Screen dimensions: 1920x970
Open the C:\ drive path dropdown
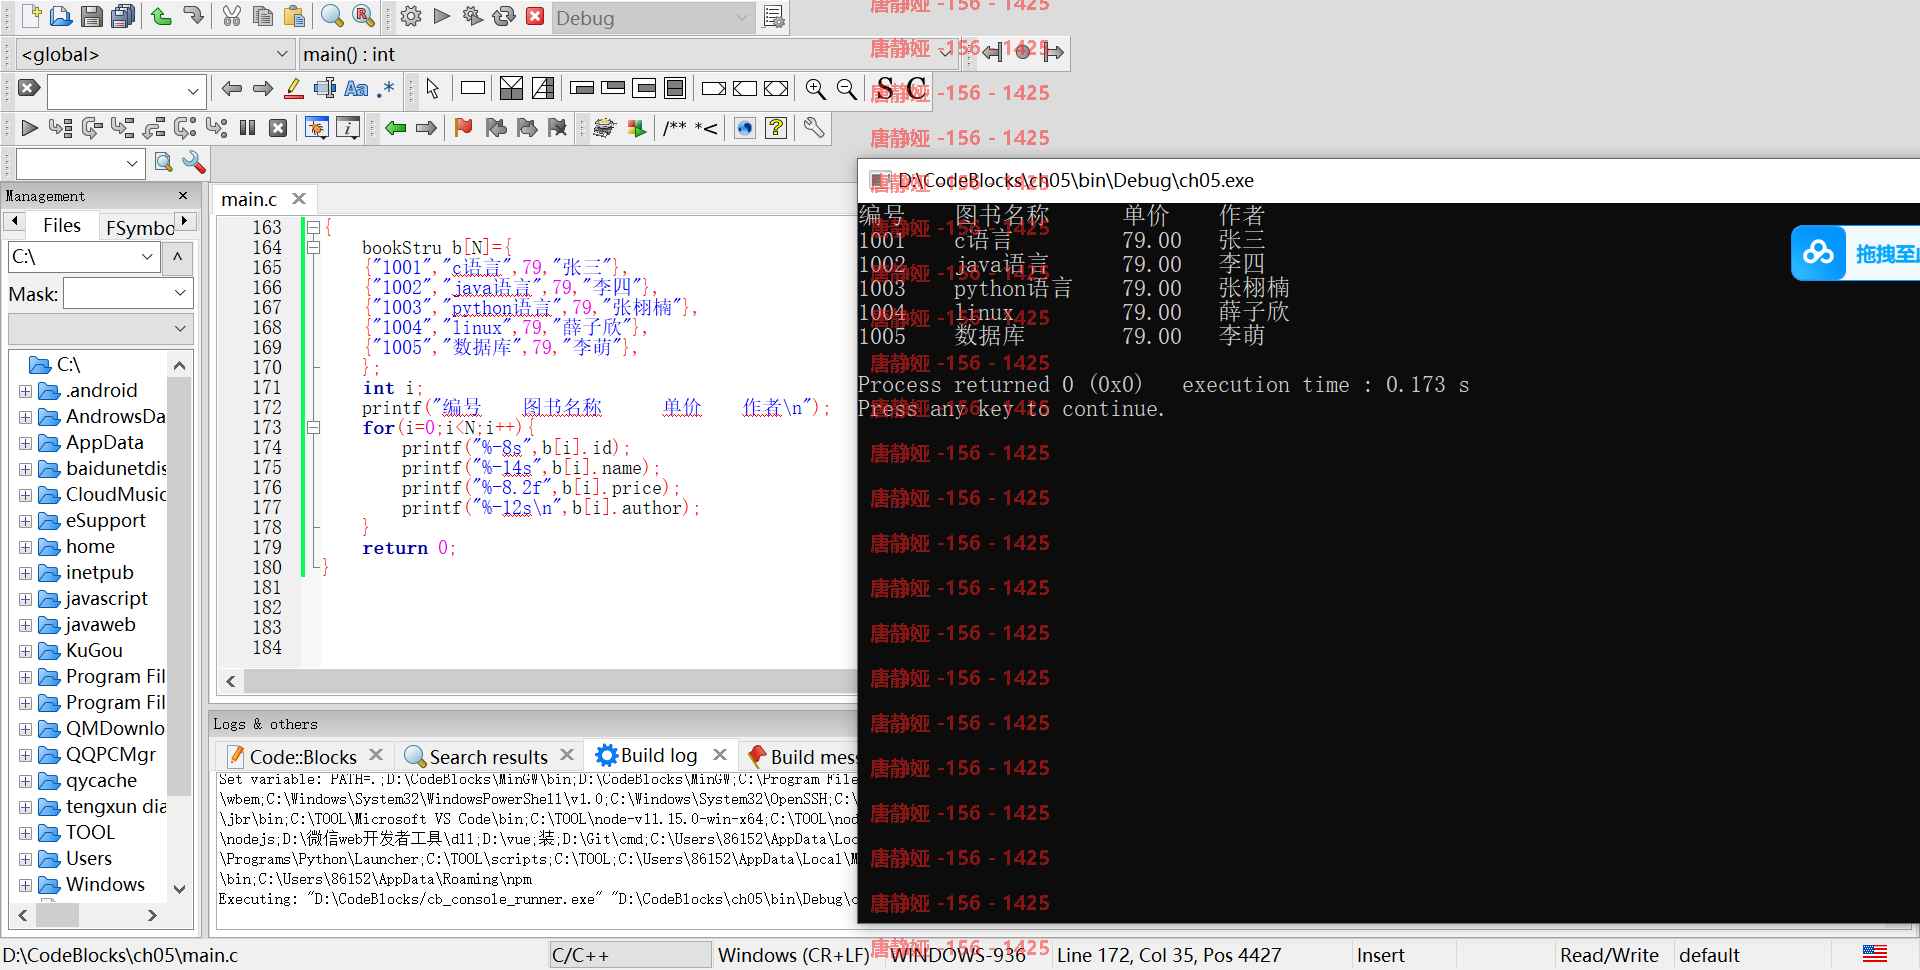click(x=84, y=257)
